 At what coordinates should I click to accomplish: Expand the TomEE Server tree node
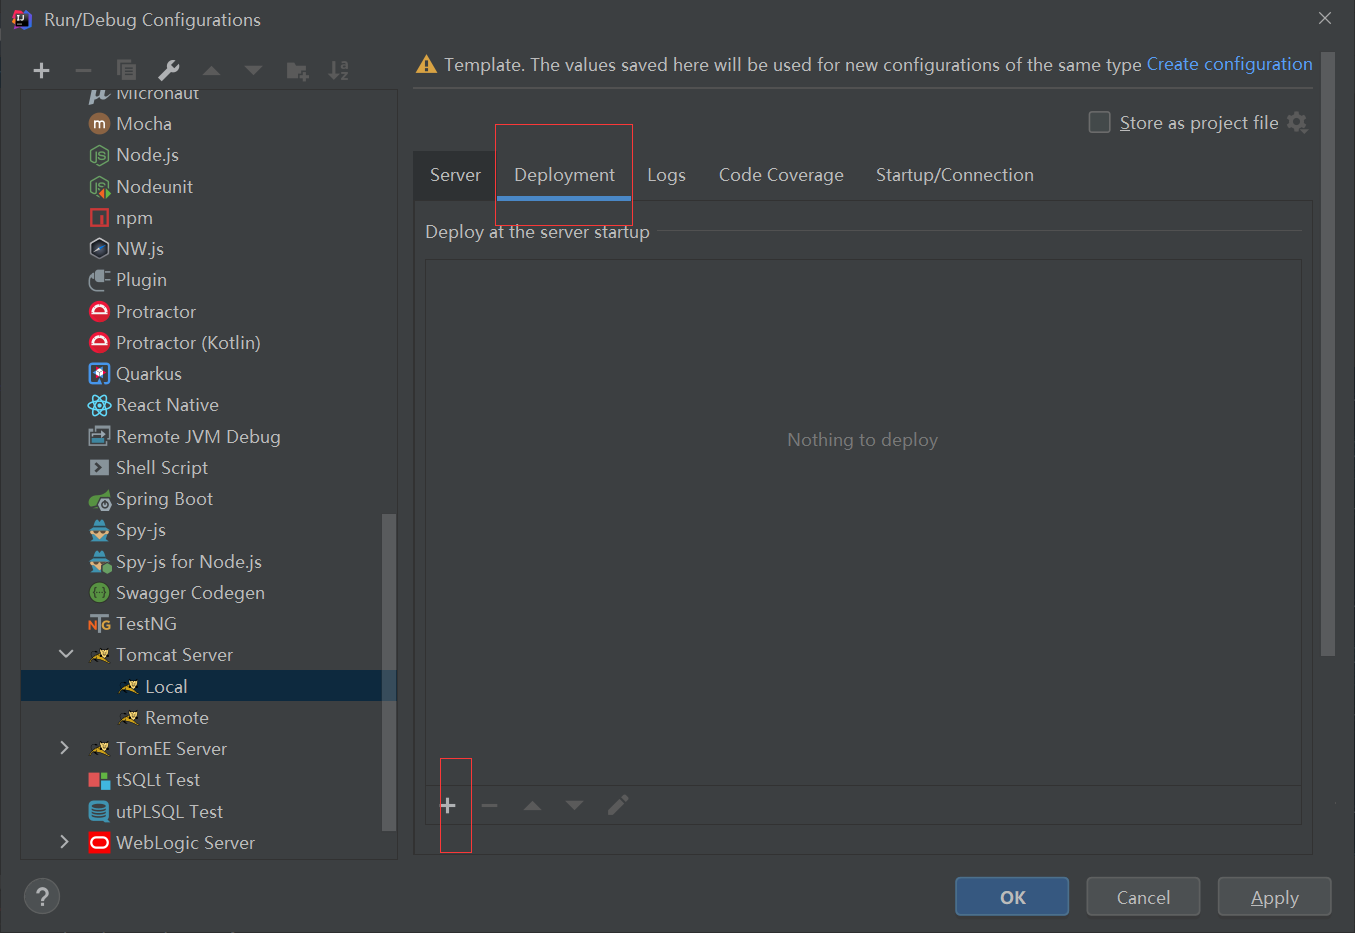pyautogui.click(x=64, y=748)
